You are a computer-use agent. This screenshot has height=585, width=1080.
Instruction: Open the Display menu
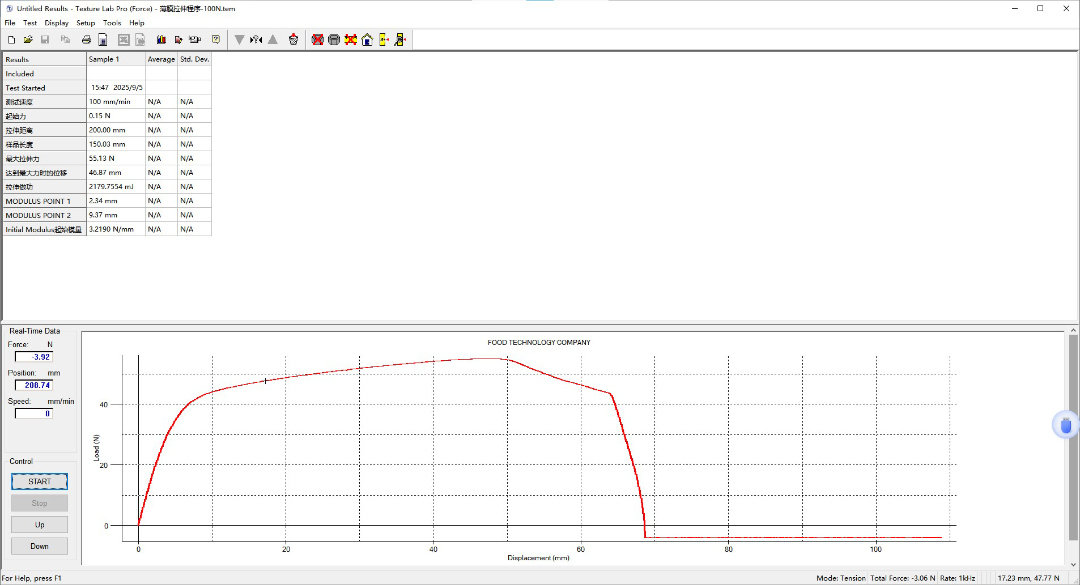pyautogui.click(x=56, y=23)
